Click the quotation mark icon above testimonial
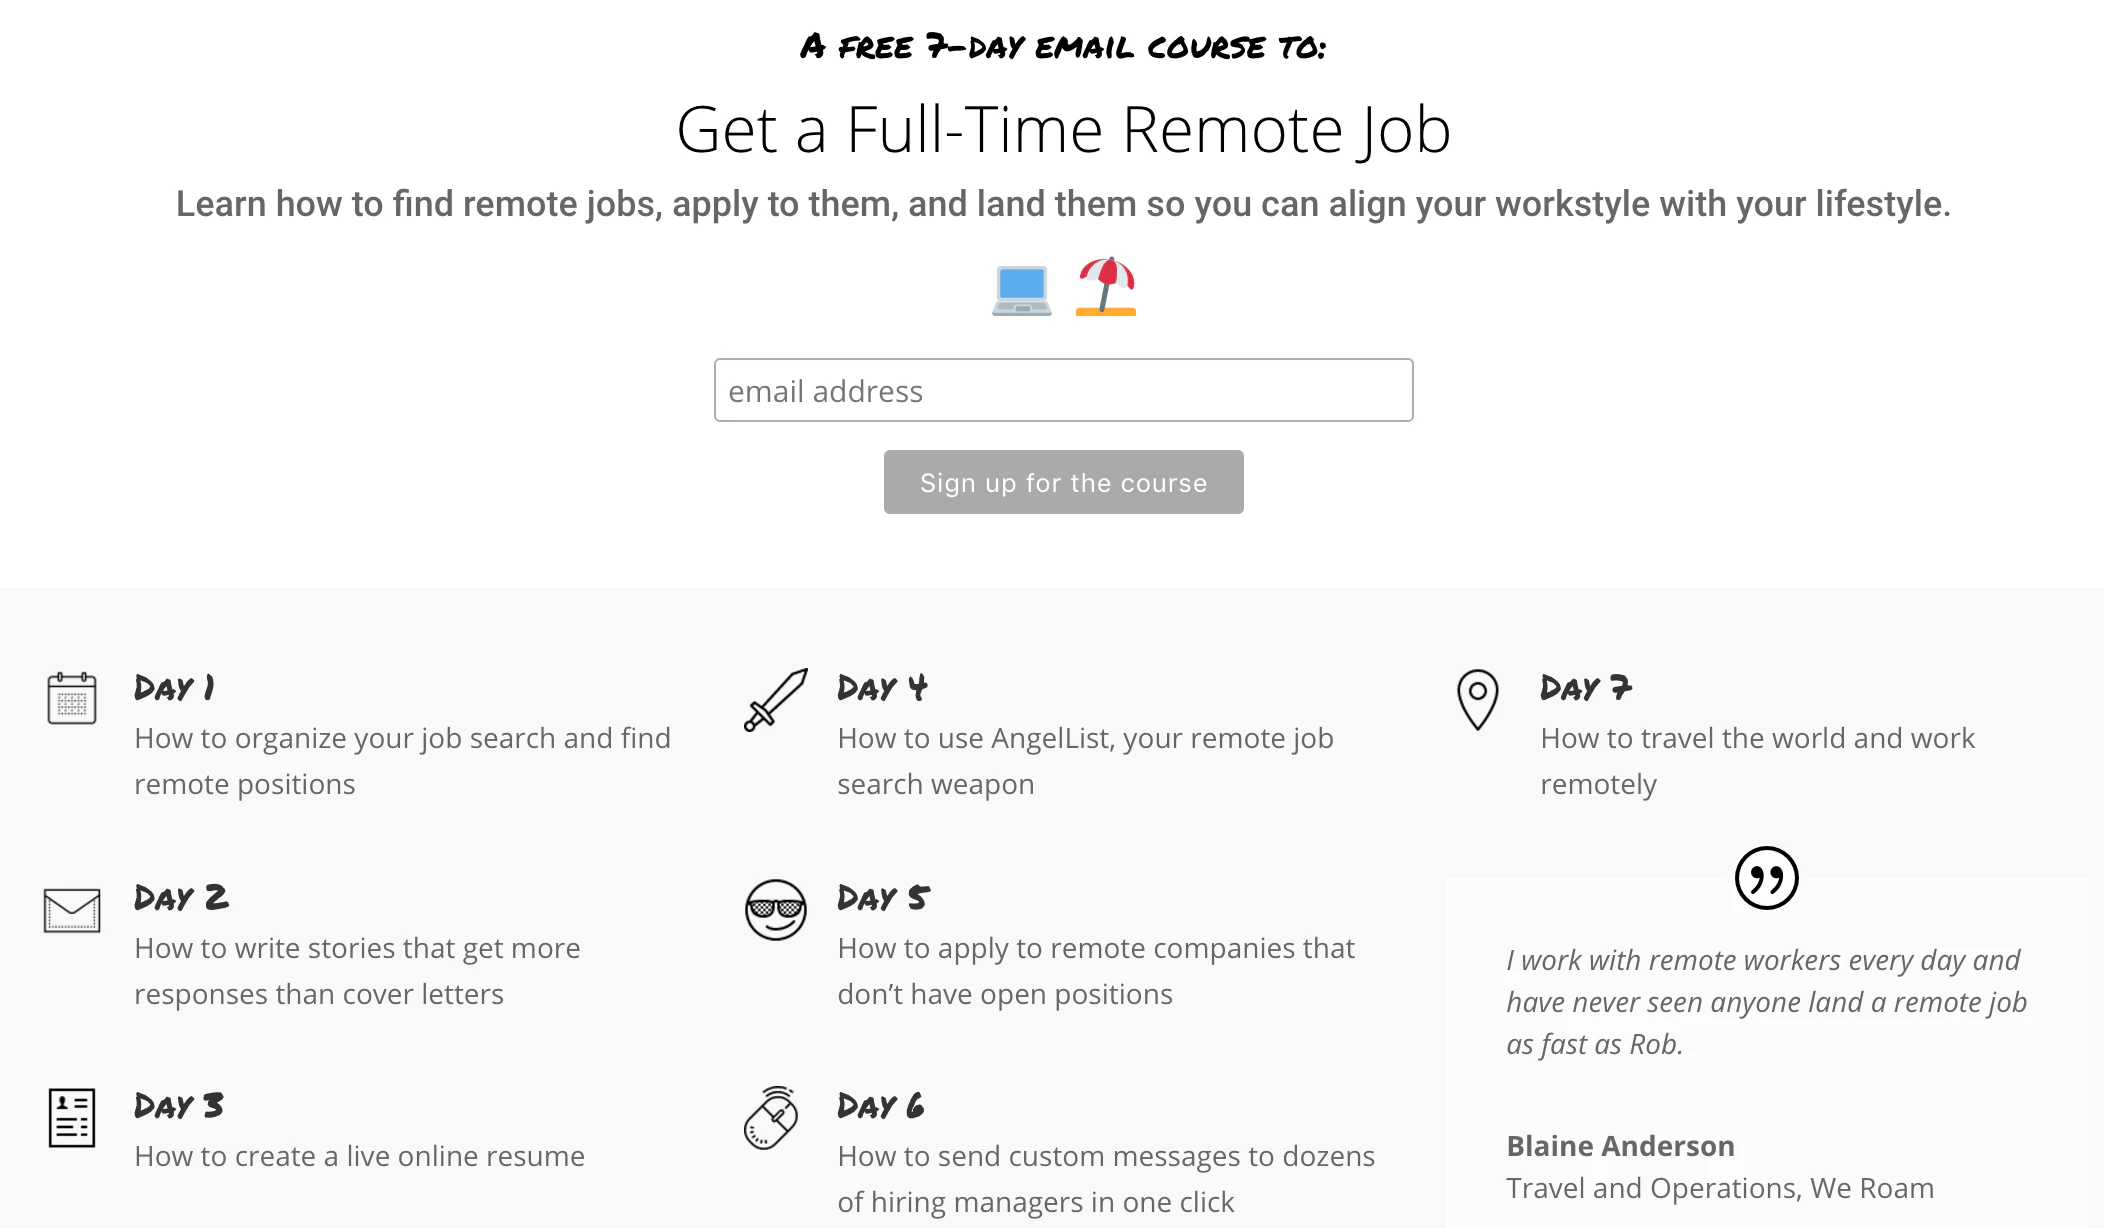Viewport: 2104px width, 1228px height. tap(1768, 880)
